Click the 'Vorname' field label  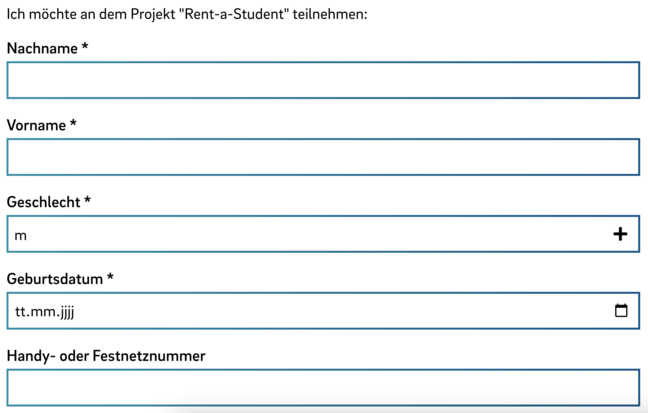click(36, 126)
